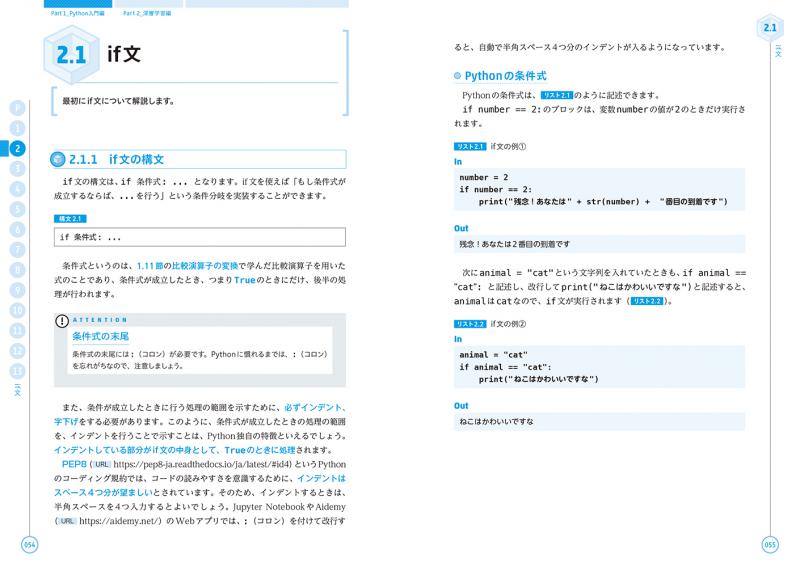Click the code line if animal == "cat":
800x567 pixels.
[505, 367]
